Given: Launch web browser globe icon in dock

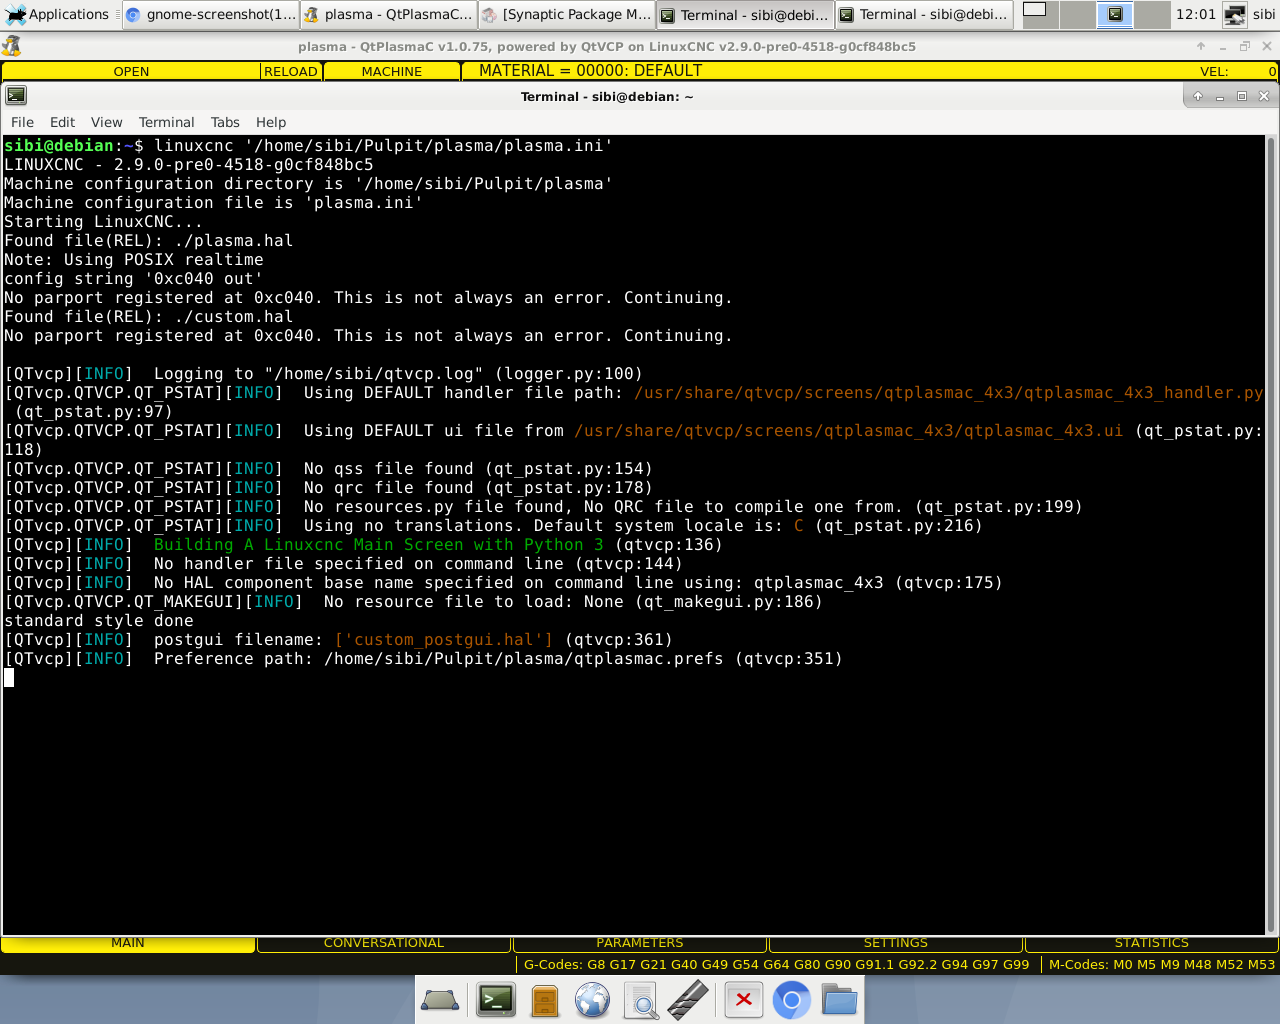Looking at the screenshot, I should coord(592,1000).
